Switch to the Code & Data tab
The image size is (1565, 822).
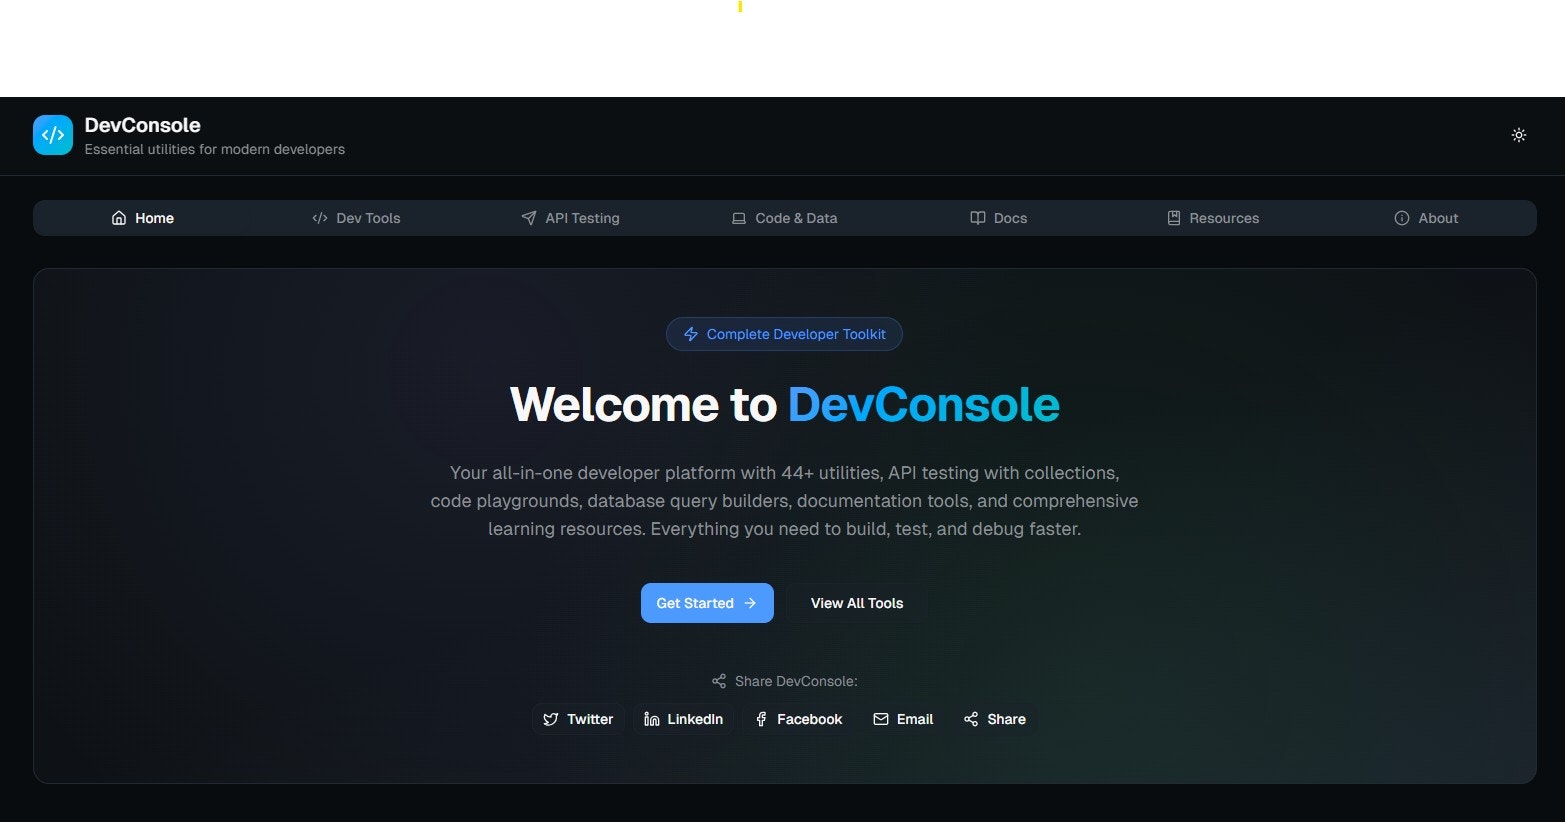click(784, 217)
